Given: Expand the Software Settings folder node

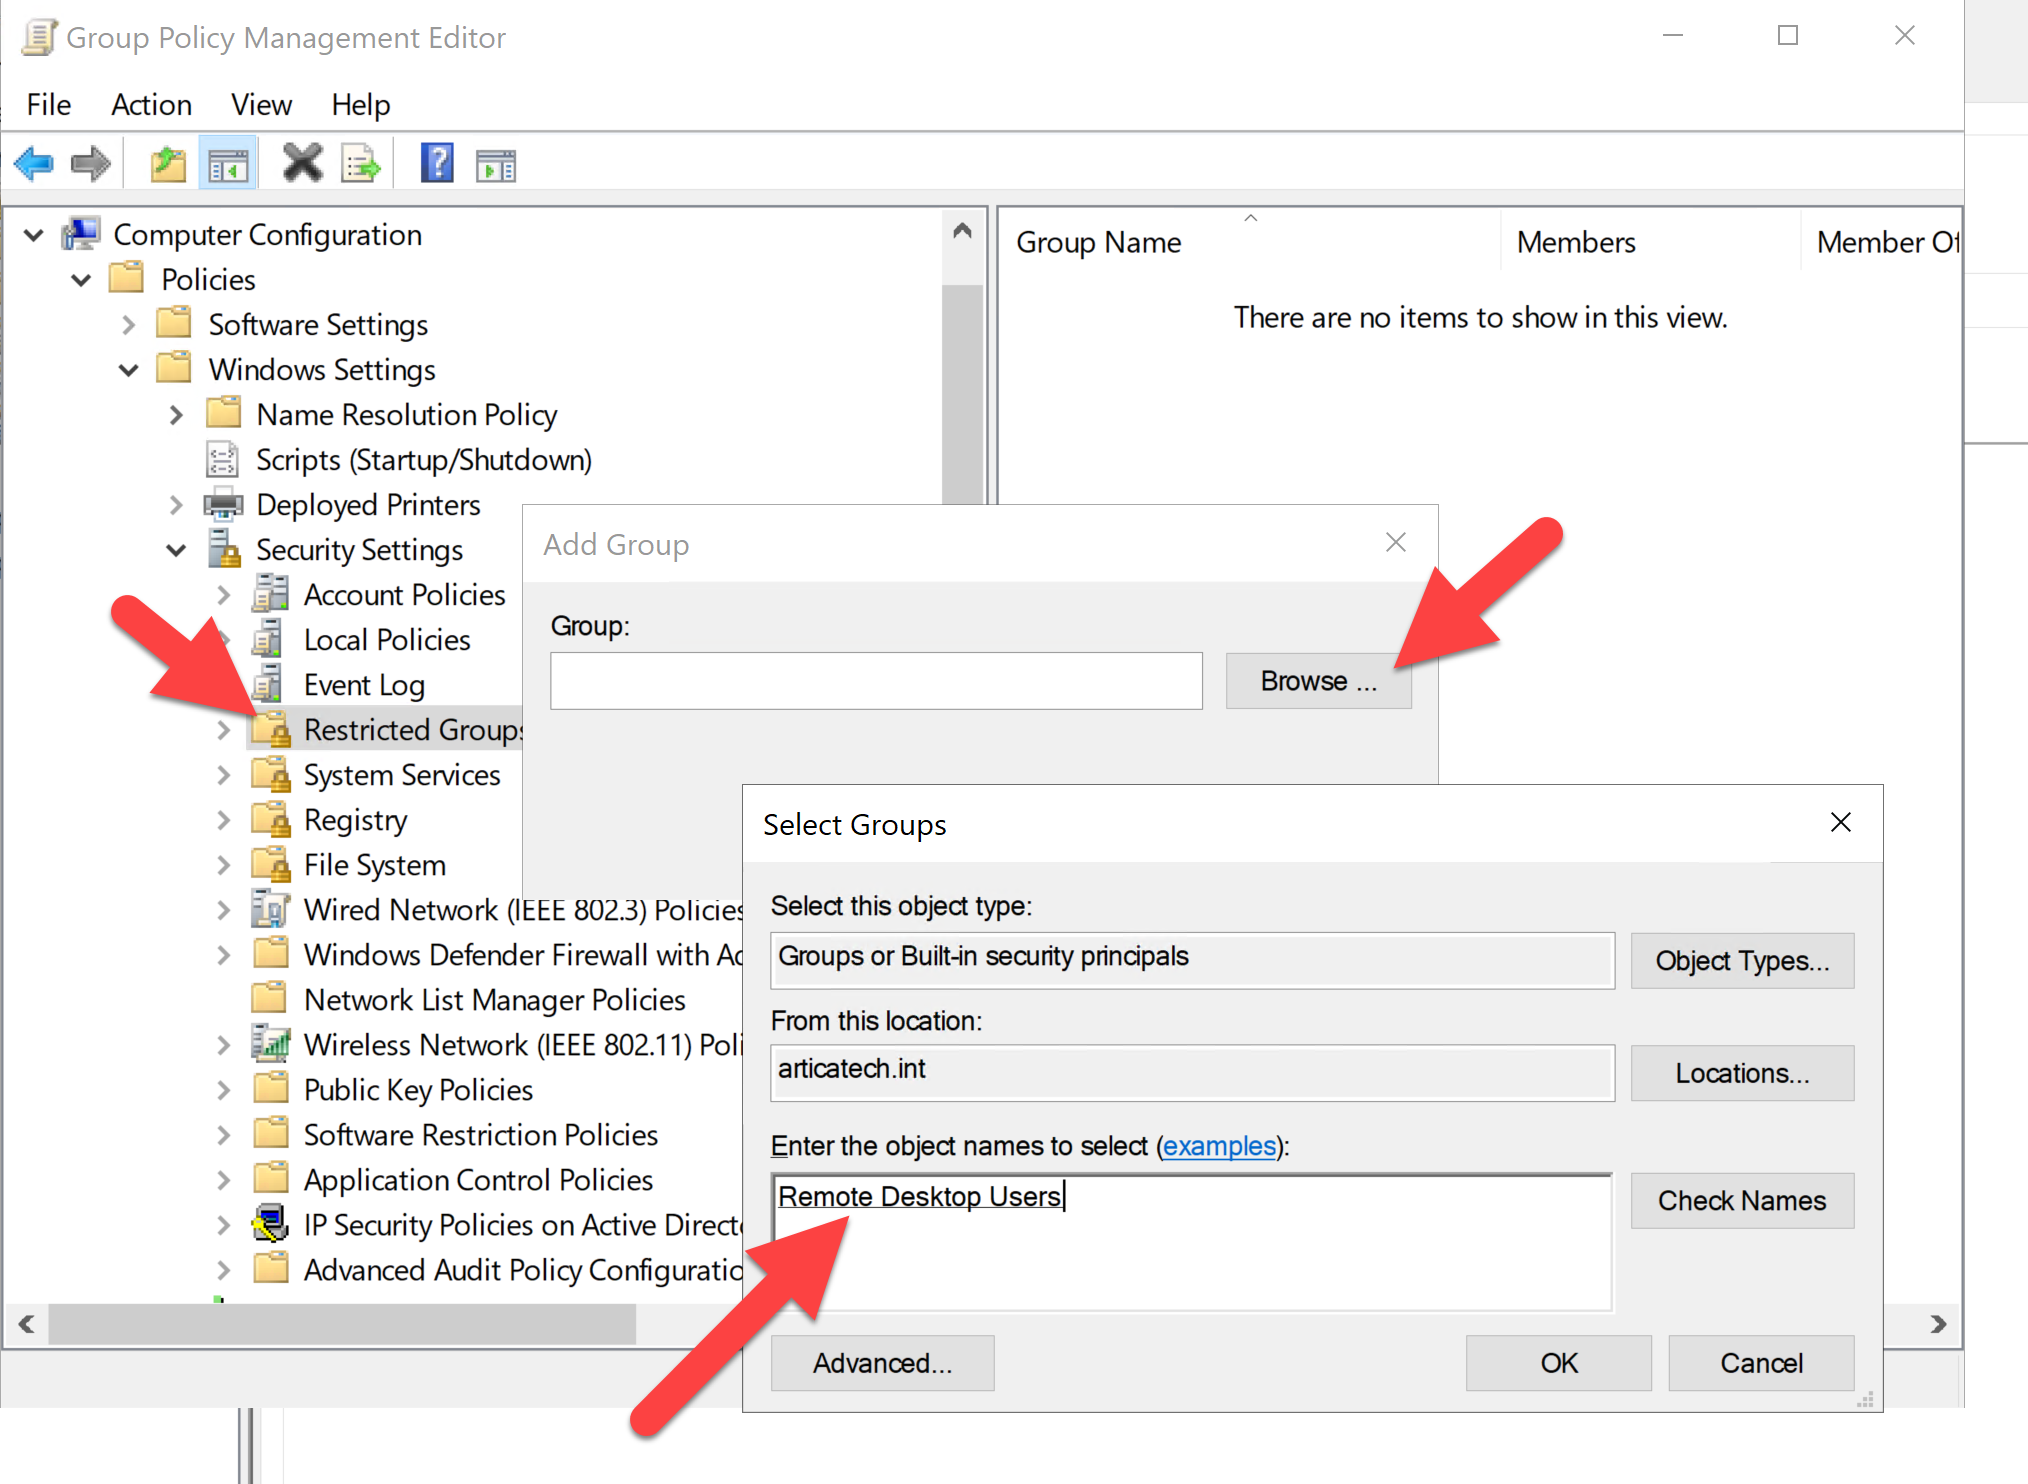Looking at the screenshot, I should point(128,325).
